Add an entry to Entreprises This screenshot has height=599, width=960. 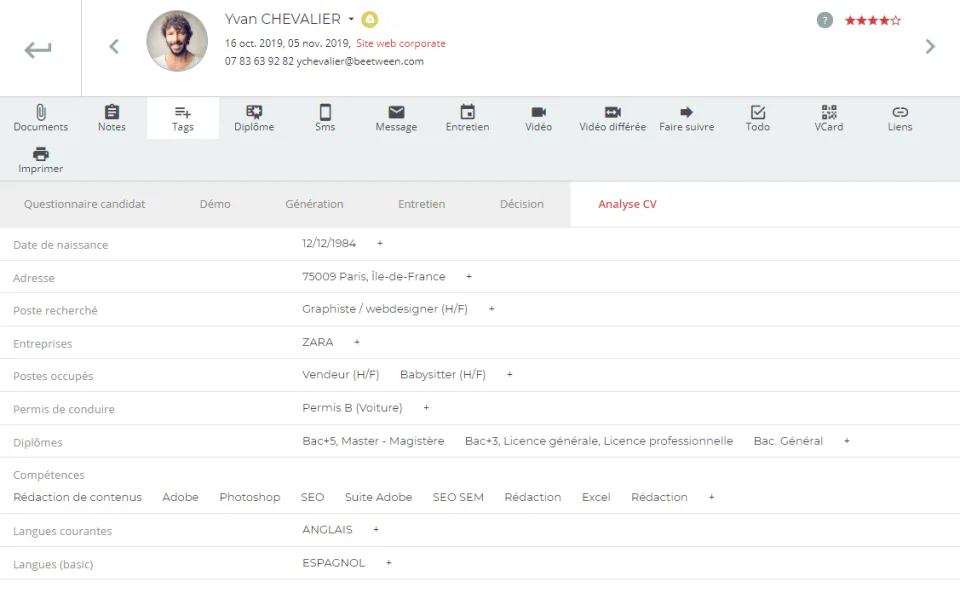(356, 342)
